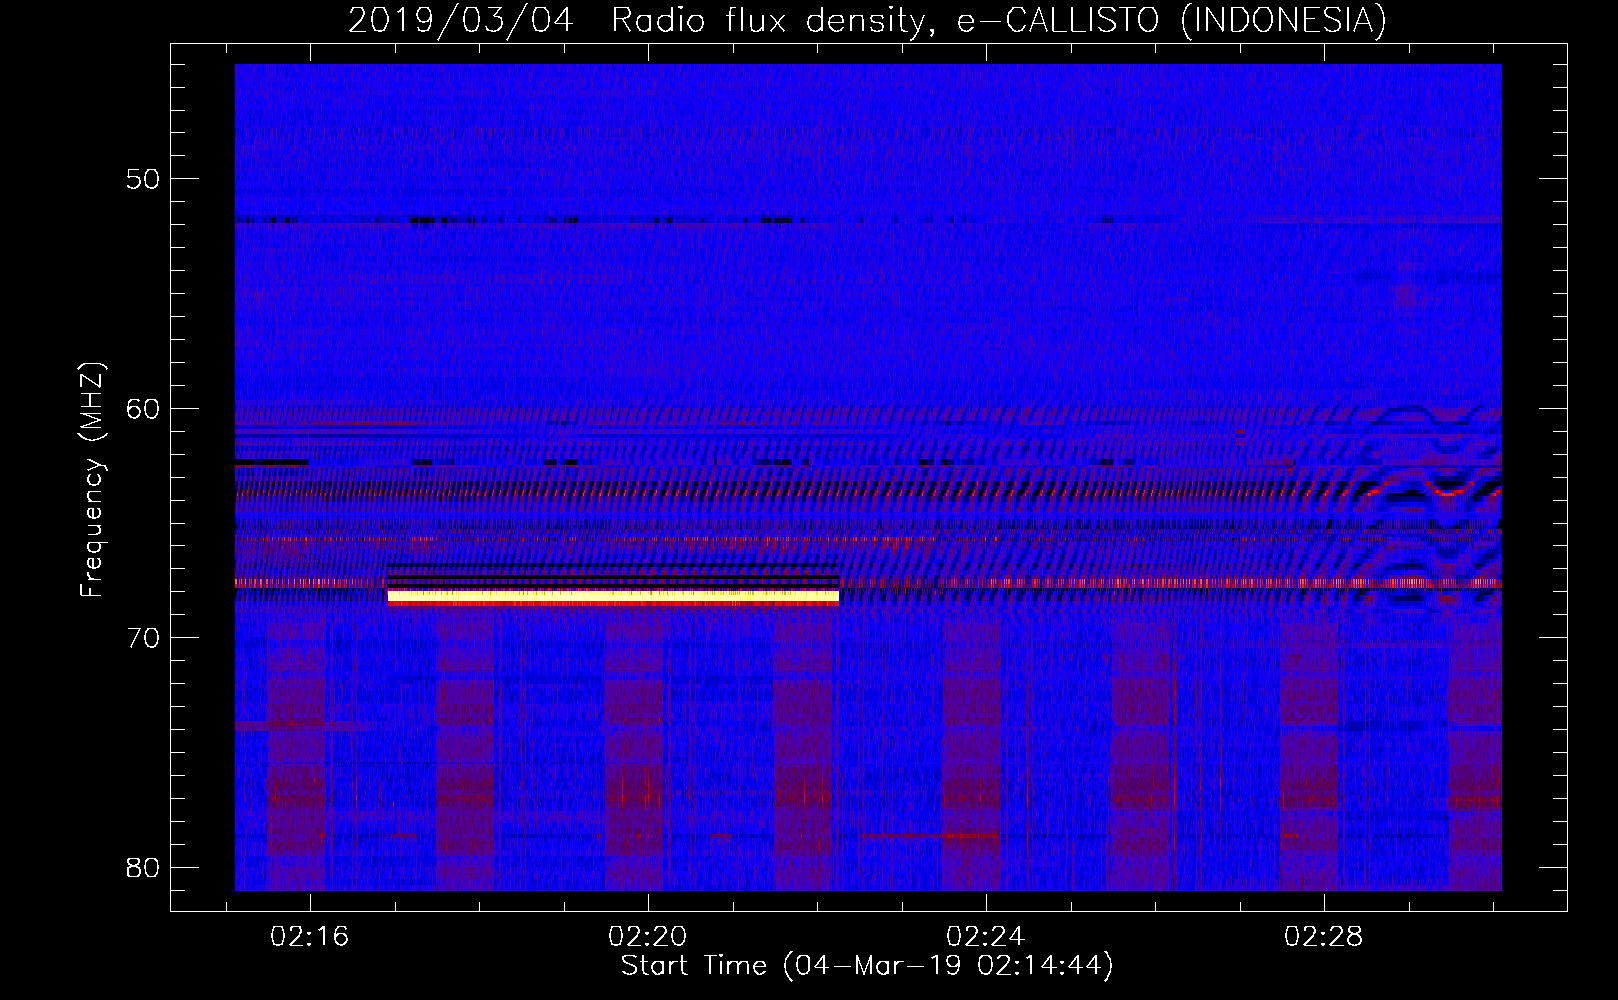The width and height of the screenshot is (1618, 1000).
Task: Click the plot title 'Radio flux density, e-CALLISTO (INDONESIA)'
Action: (999, 21)
